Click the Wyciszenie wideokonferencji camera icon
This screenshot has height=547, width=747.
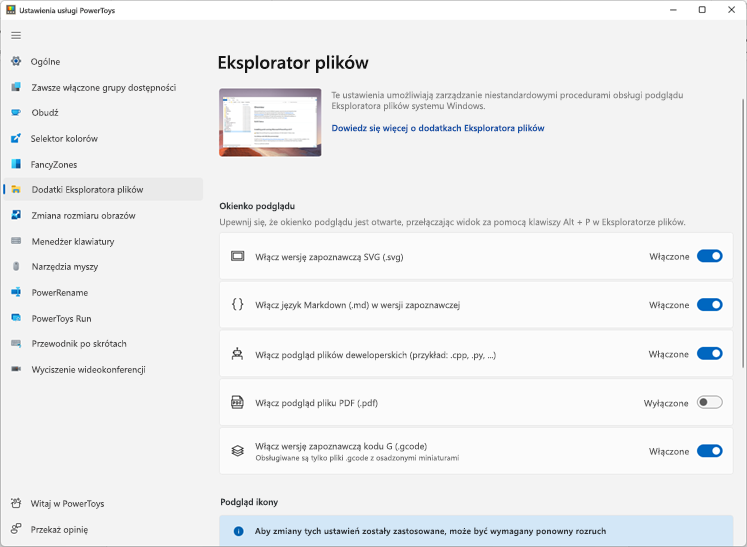point(16,369)
